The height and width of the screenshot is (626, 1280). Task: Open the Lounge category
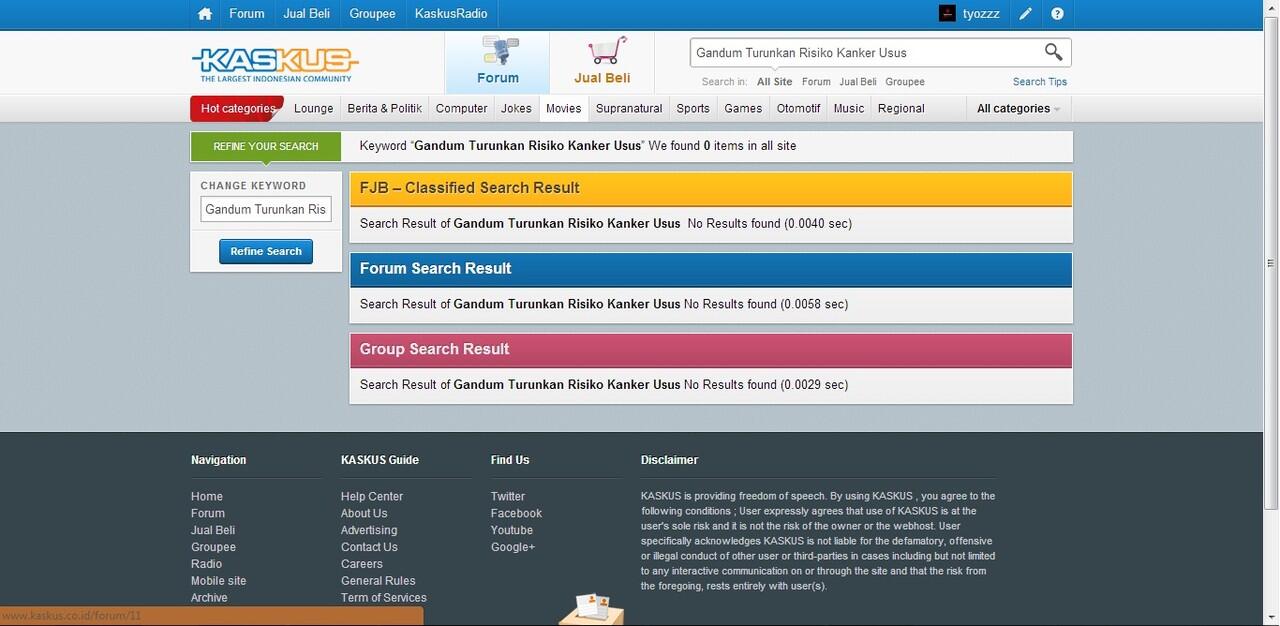coord(314,108)
